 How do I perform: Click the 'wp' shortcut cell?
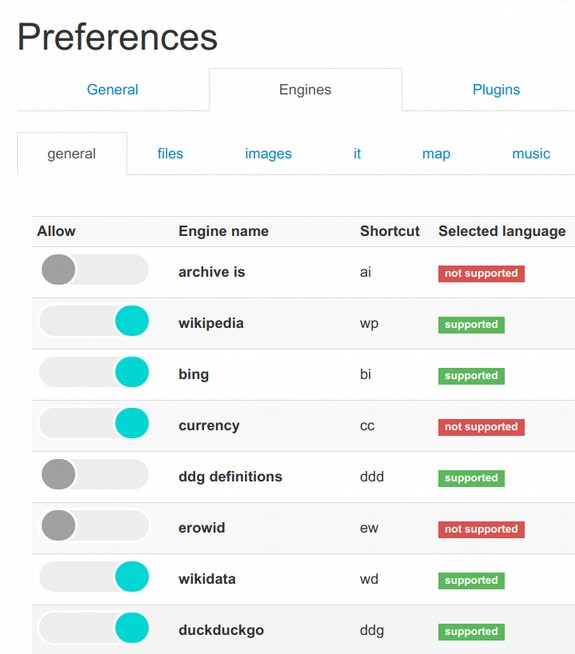click(x=369, y=324)
